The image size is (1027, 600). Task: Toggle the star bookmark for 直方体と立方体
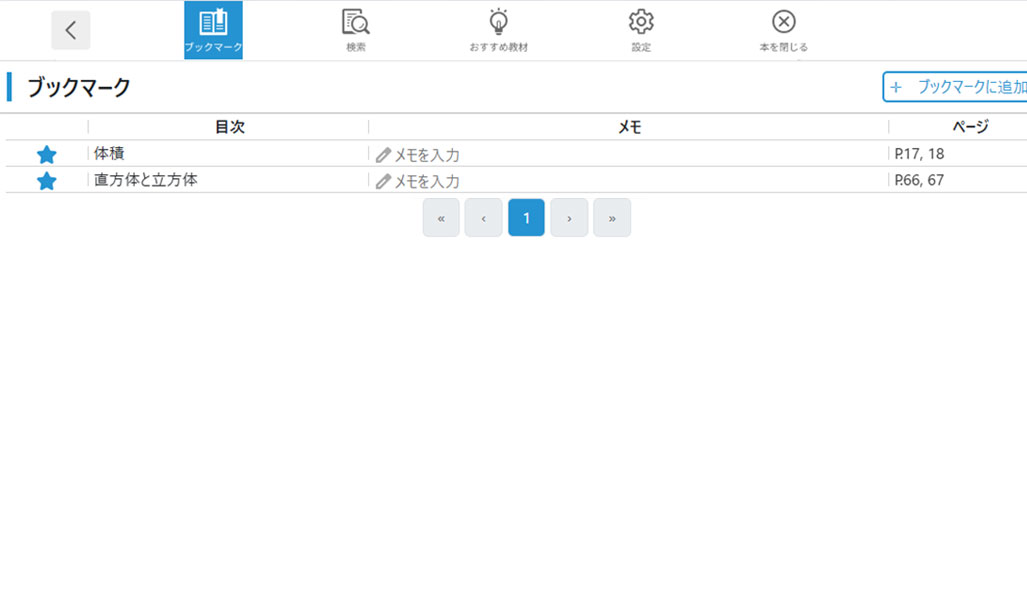(46, 181)
